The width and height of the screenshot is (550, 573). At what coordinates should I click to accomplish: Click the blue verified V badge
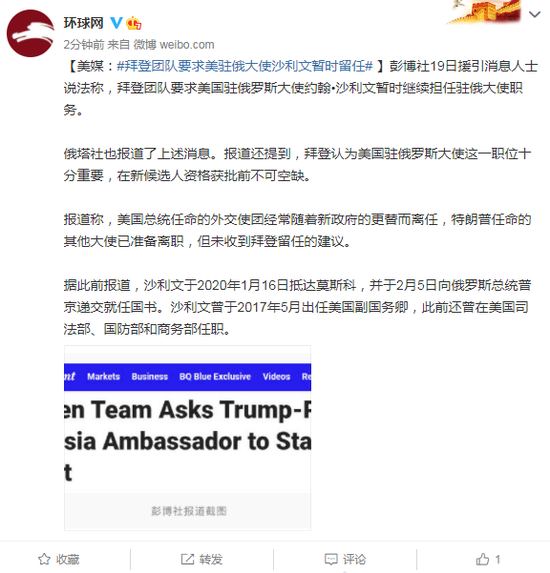[x=116, y=23]
